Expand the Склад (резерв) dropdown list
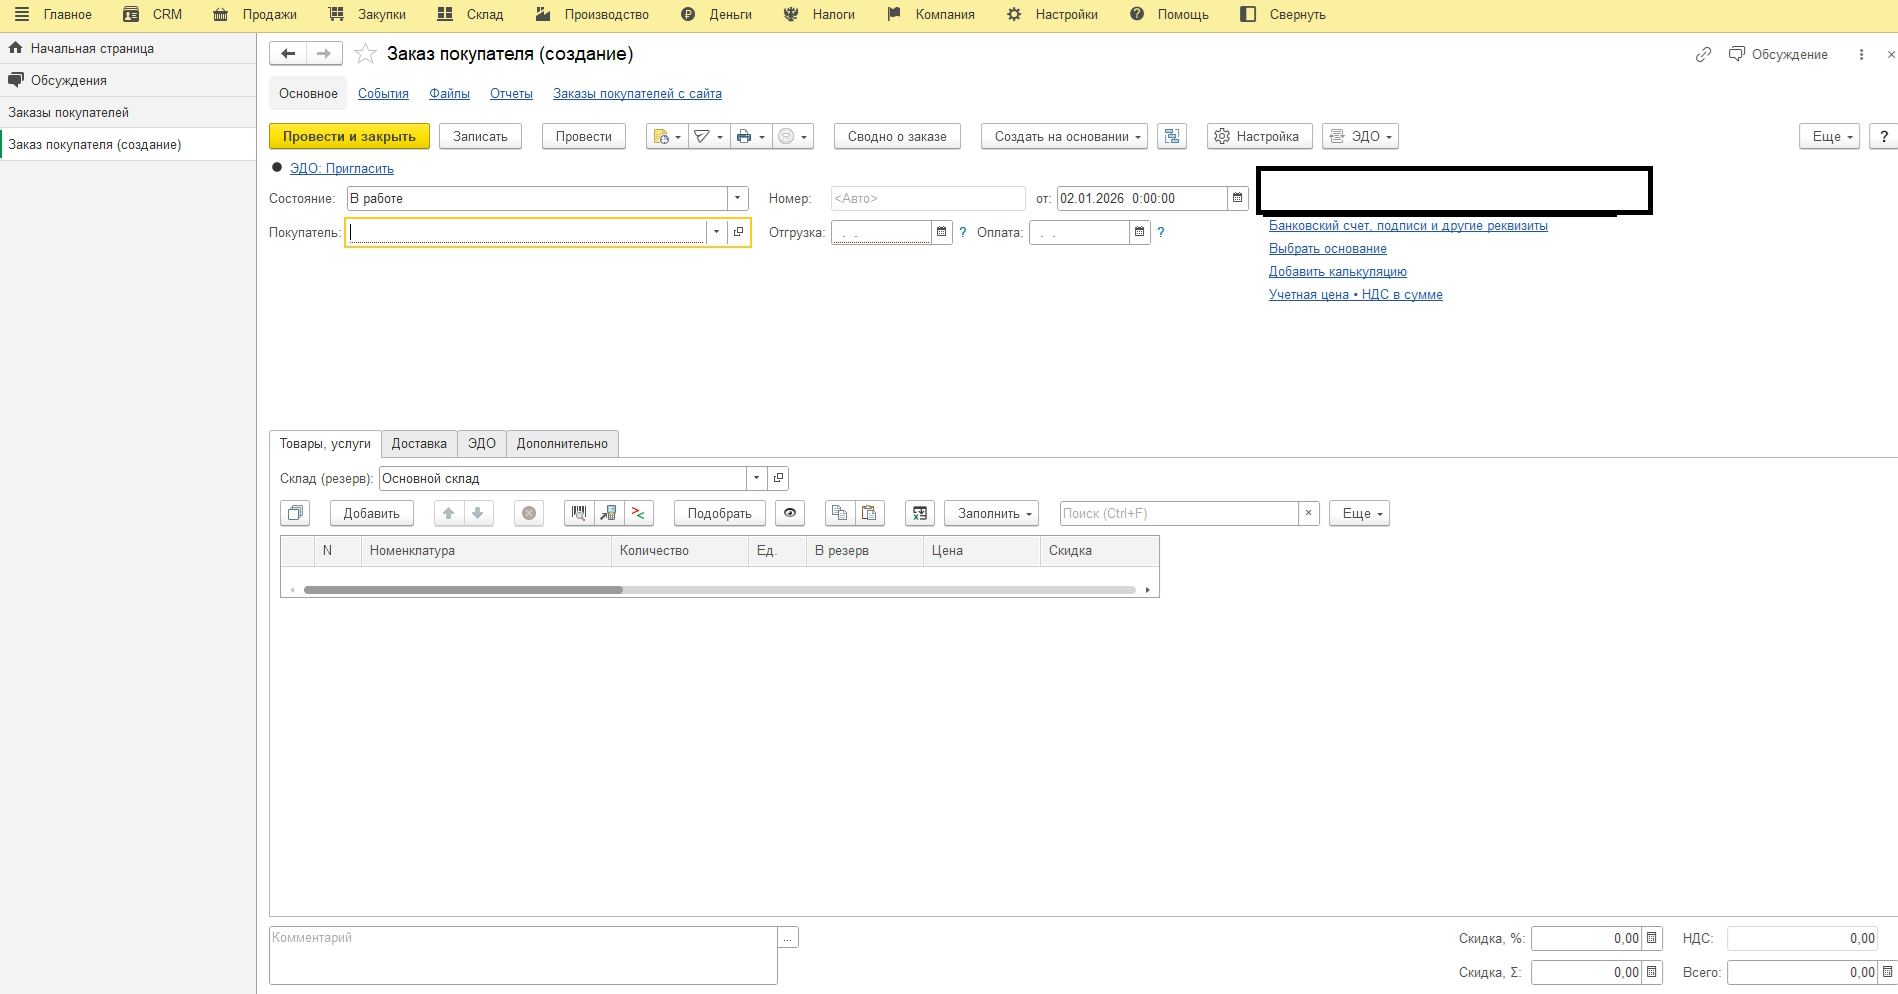 756,478
